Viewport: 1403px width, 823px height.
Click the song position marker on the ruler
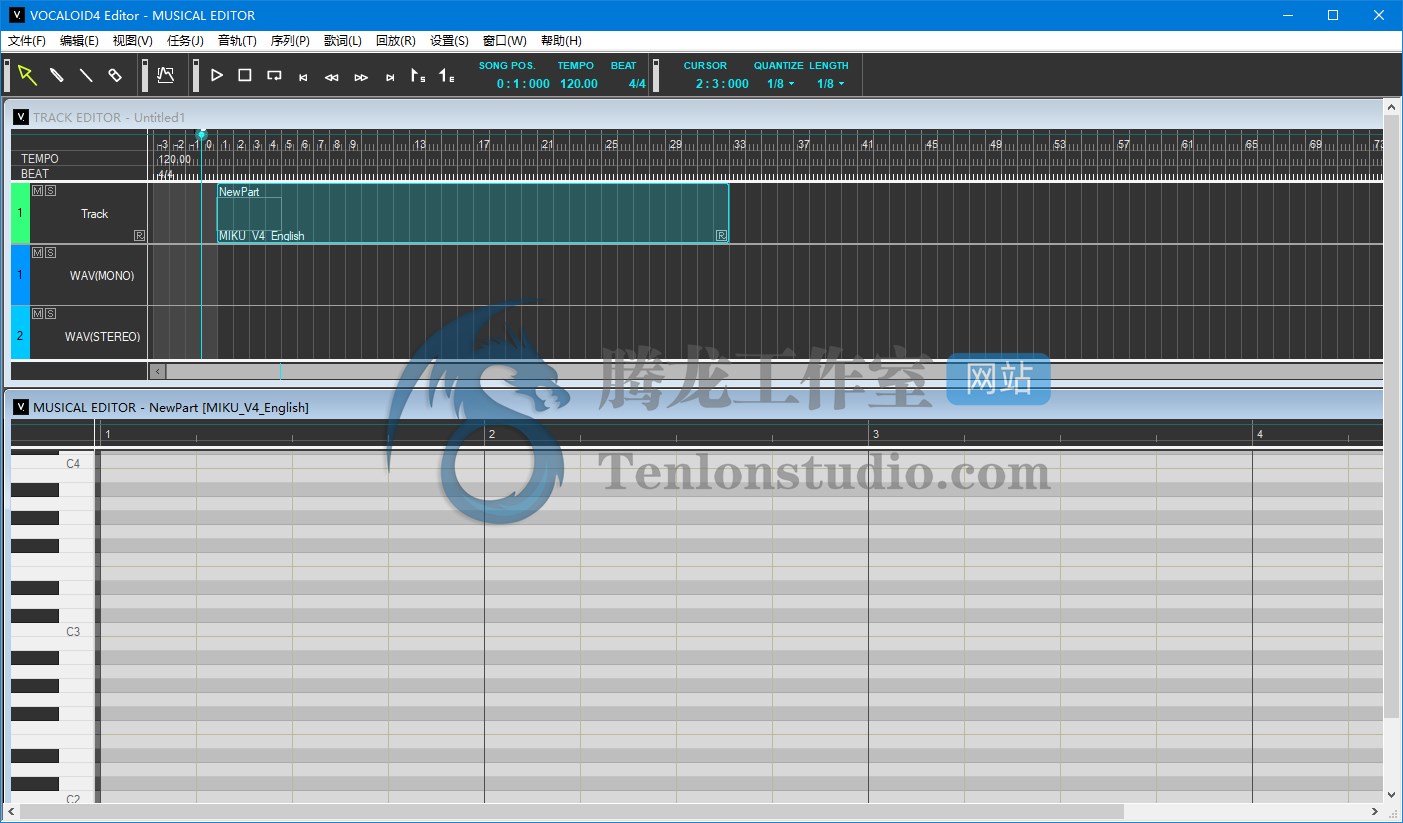201,134
